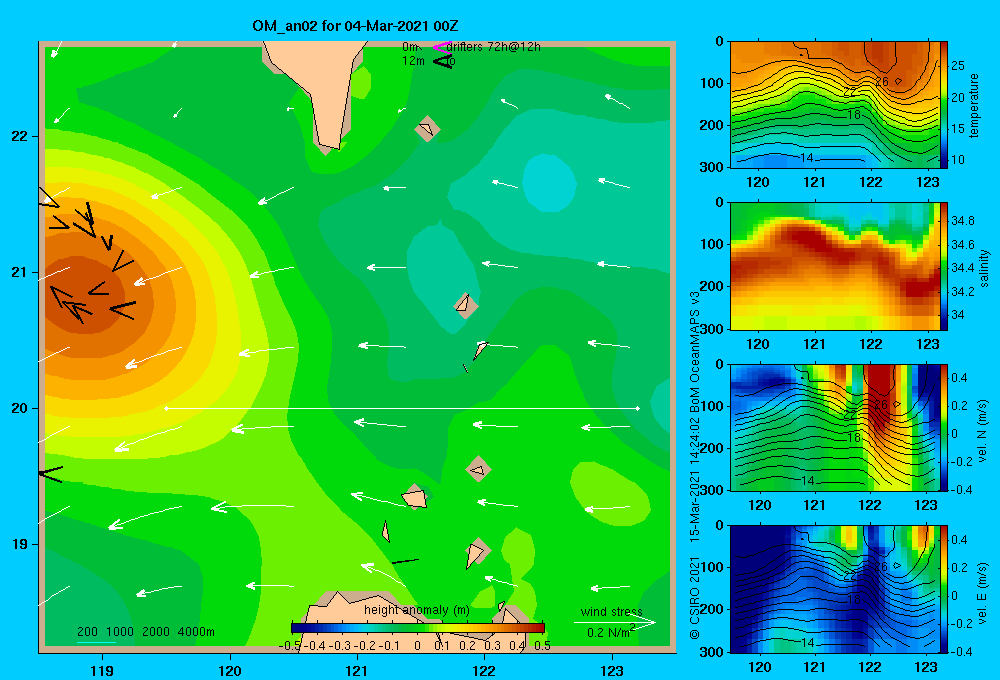Click the 25 tick on temperature colorbar
This screenshot has width=1000, height=680.
pos(958,66)
